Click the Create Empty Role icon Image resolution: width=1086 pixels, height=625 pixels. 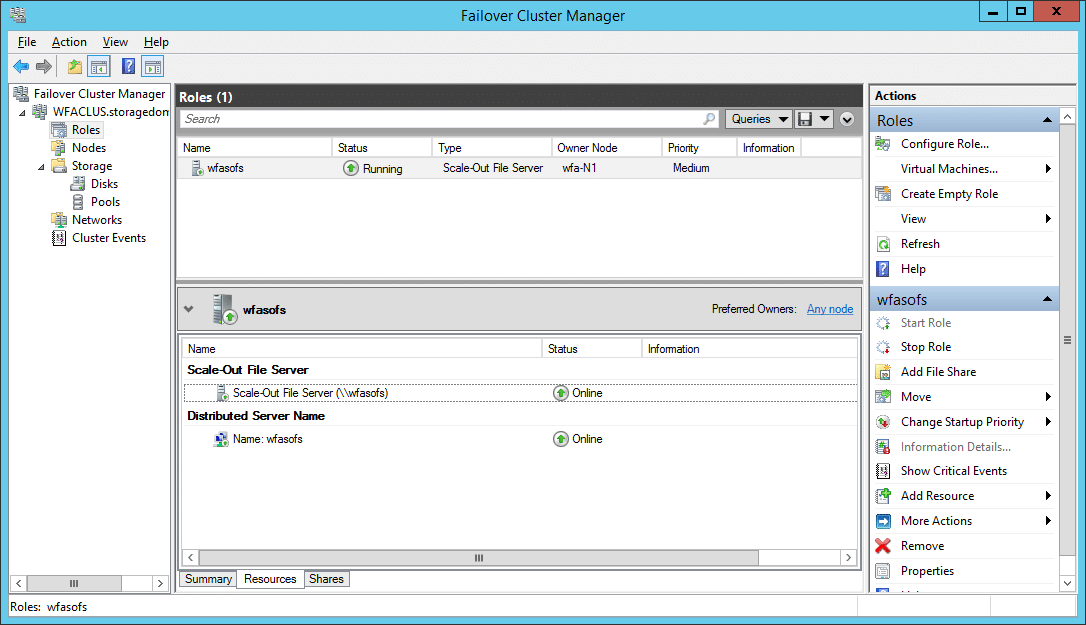(x=883, y=194)
